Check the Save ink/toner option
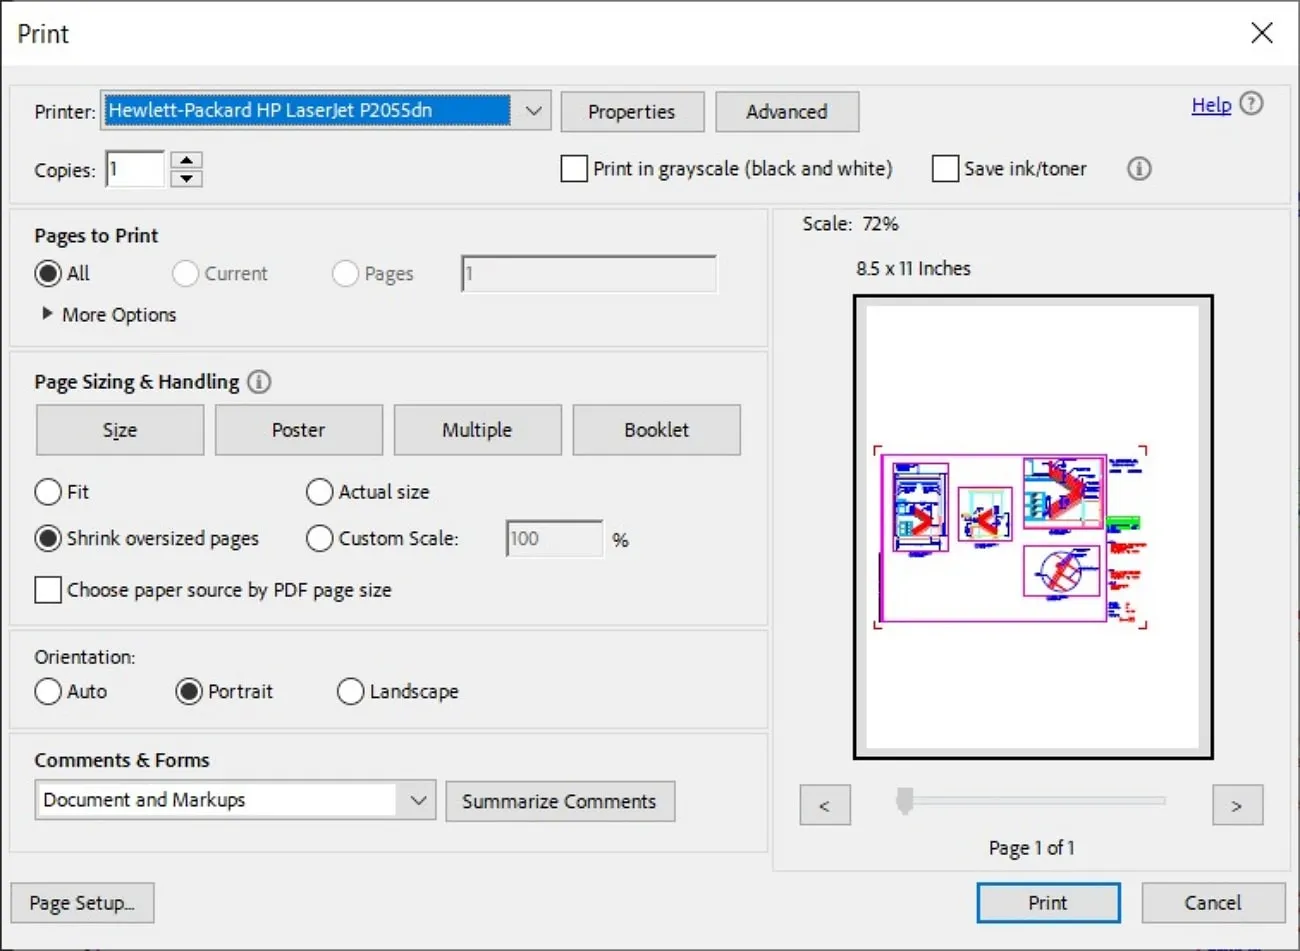This screenshot has width=1300, height=951. (945, 169)
